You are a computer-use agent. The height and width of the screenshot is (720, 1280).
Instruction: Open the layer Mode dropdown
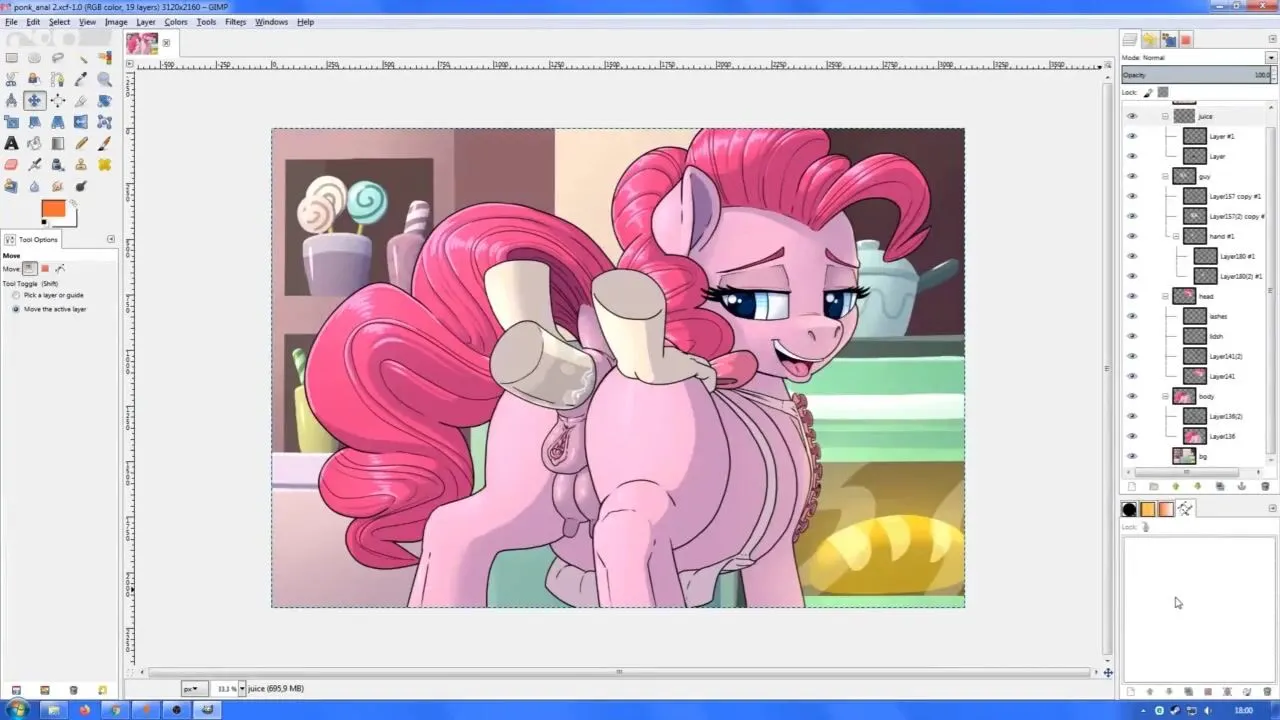point(1270,57)
